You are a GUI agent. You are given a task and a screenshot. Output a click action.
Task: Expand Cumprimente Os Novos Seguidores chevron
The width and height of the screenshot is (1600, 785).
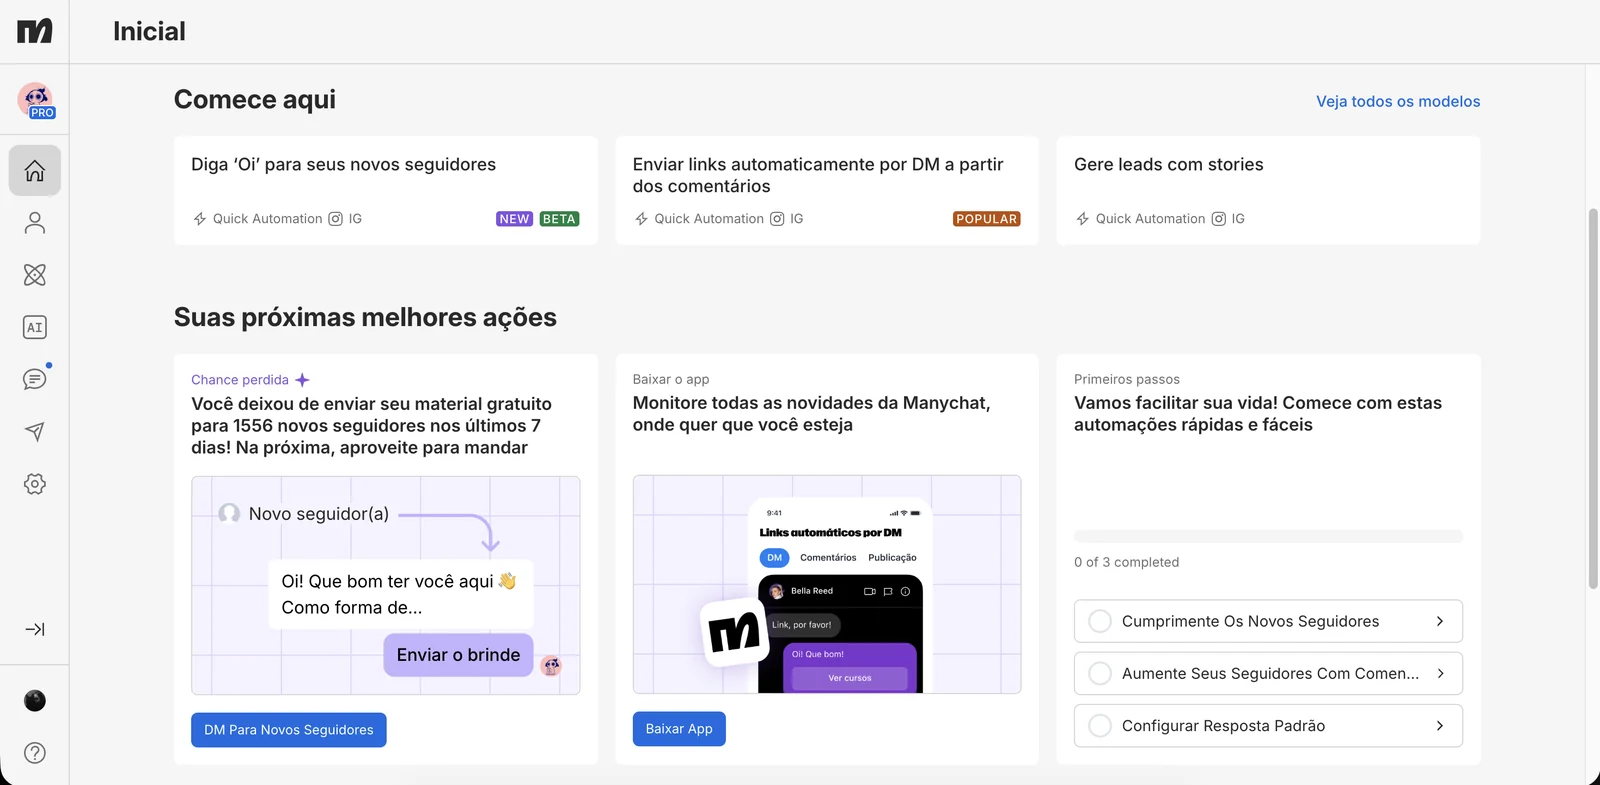tap(1440, 621)
